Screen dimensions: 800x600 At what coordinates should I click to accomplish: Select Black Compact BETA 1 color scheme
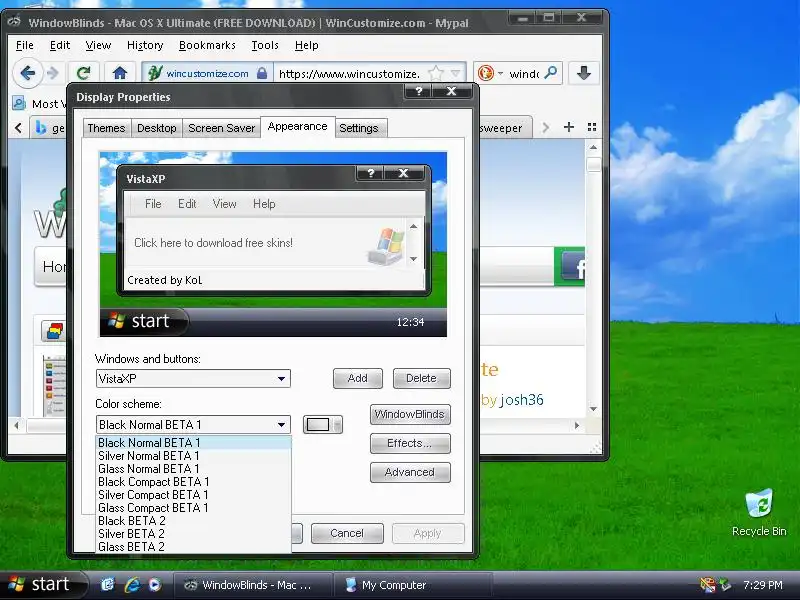(193, 482)
